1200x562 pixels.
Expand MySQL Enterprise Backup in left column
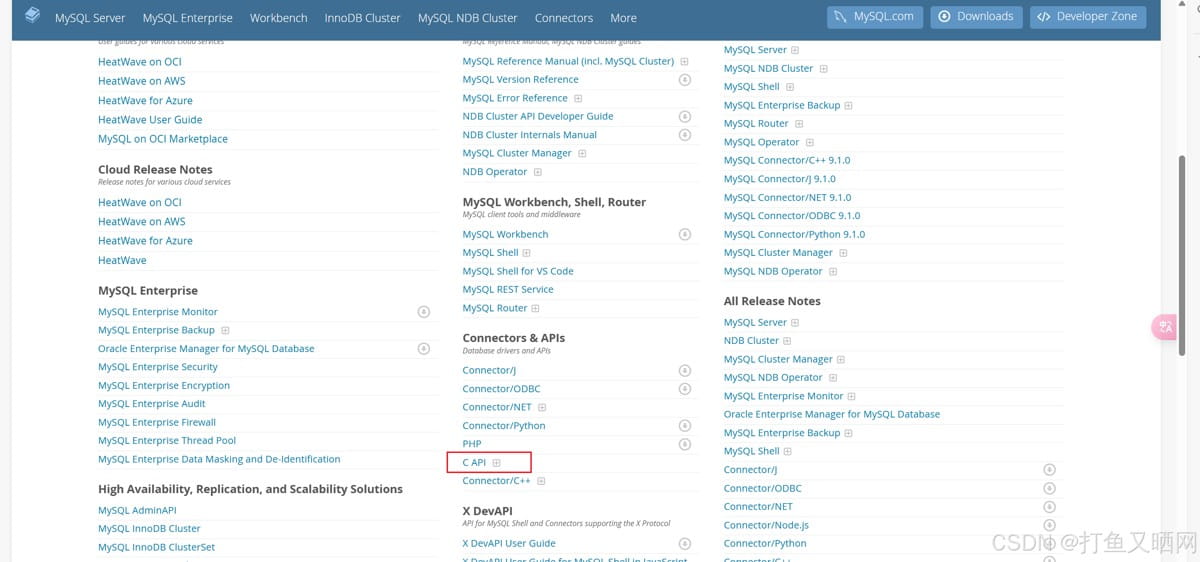225,330
